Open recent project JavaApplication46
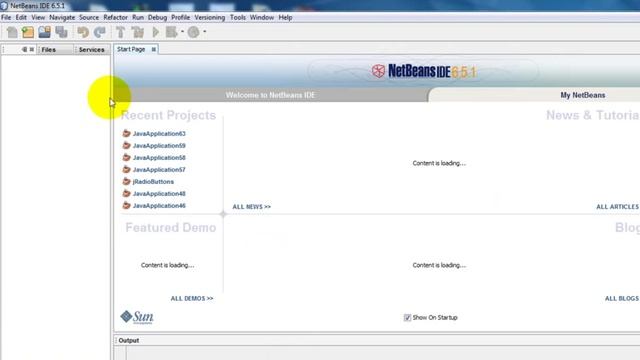Screen dimensions: 640x360 [159, 206]
